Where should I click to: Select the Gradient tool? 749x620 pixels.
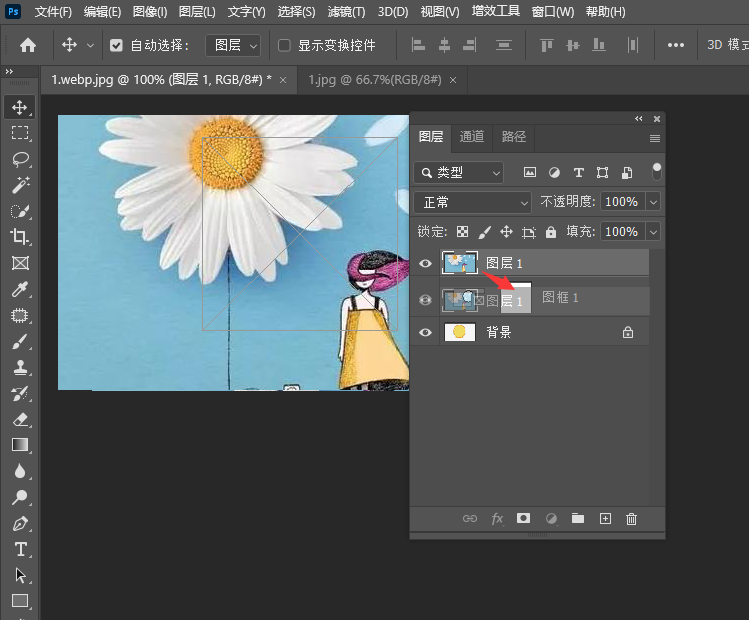[x=20, y=445]
